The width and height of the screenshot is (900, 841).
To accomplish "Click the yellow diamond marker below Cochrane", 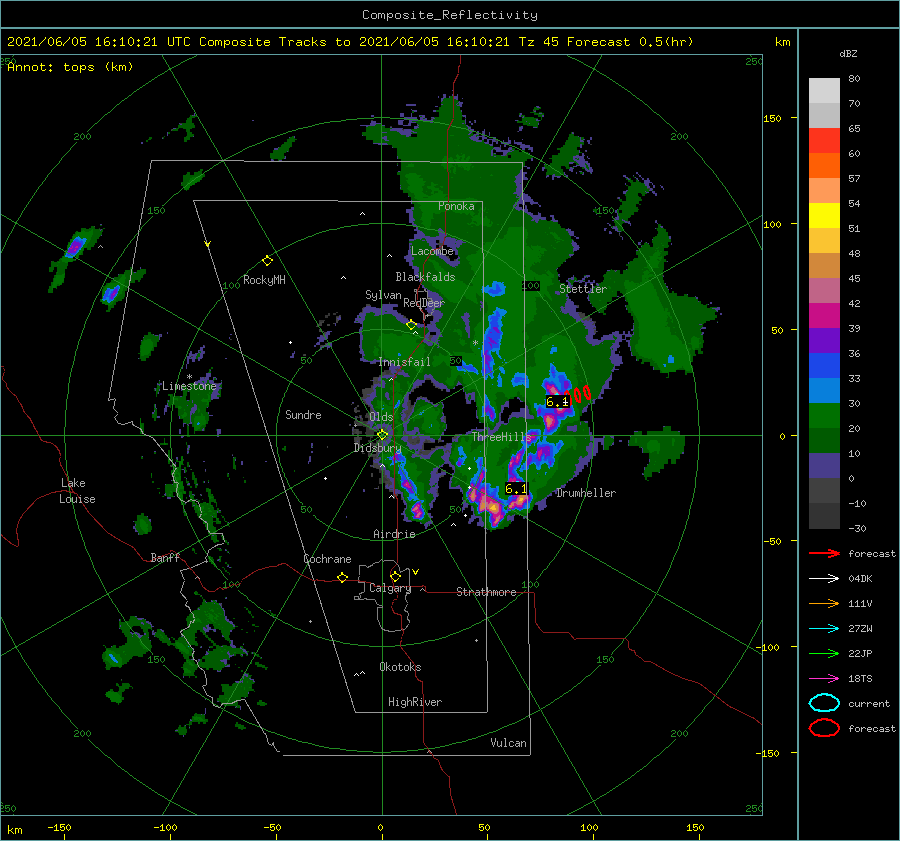I will tap(342, 578).
